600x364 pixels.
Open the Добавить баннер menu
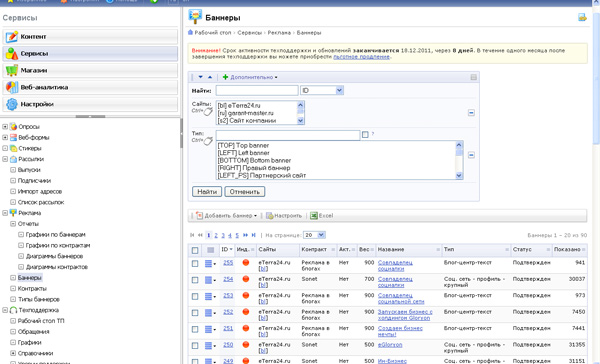pyautogui.click(x=226, y=215)
